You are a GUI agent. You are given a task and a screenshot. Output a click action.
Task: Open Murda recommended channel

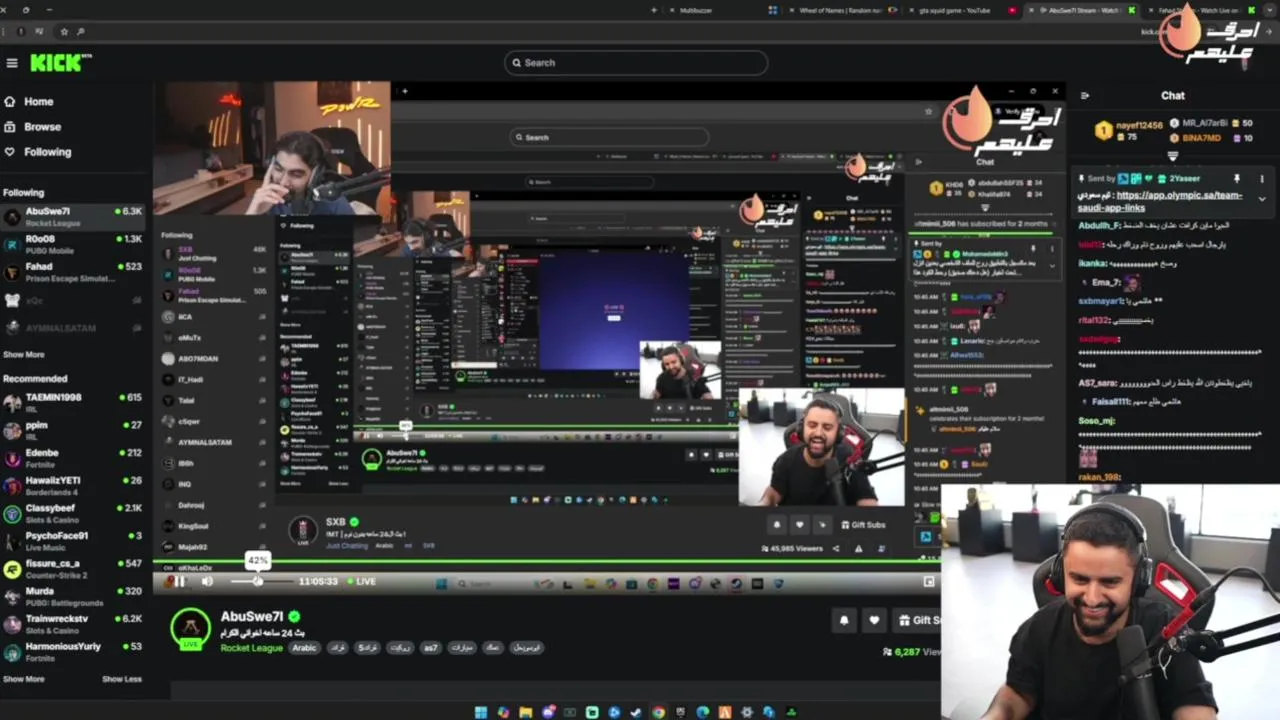coord(72,596)
